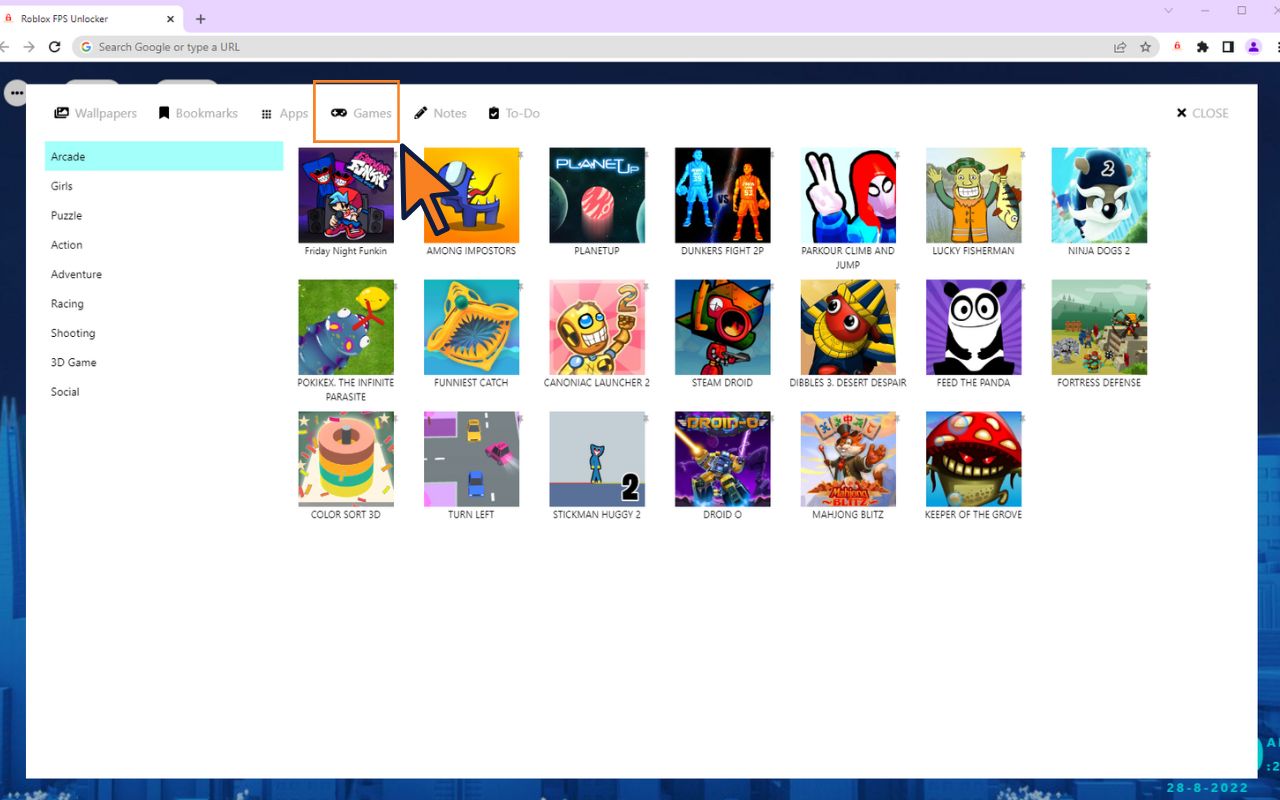Select the Arcade category
This screenshot has width=1280, height=800.
coord(164,156)
